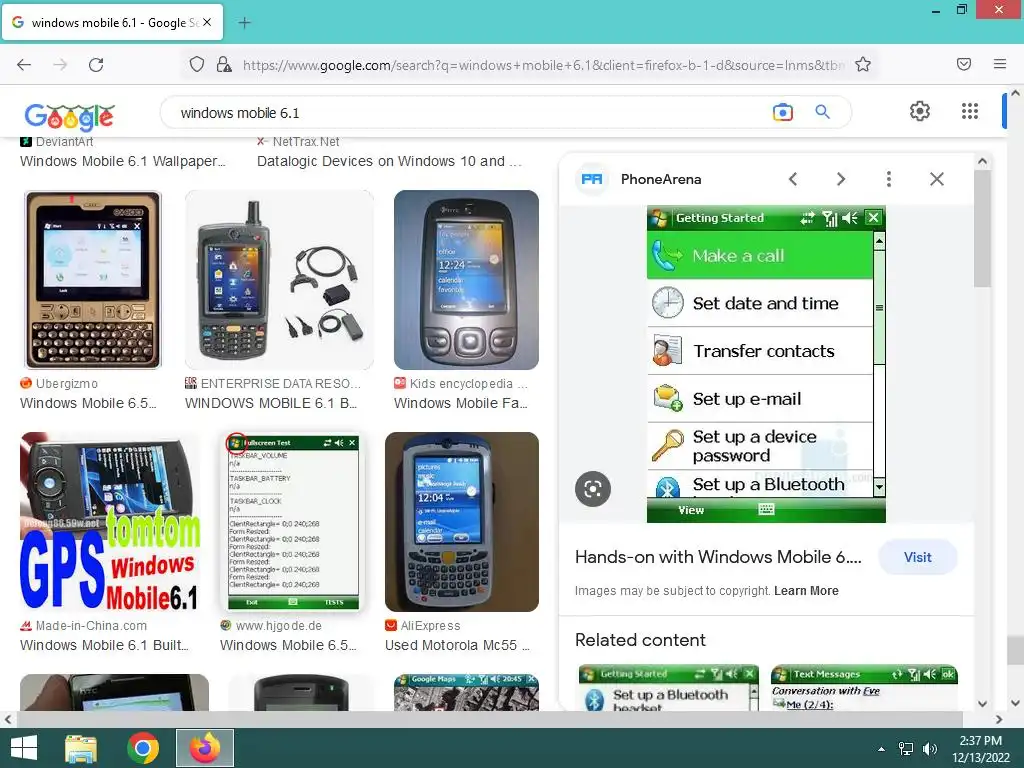Open Google quick settings gear
The image size is (1024, 768).
(x=920, y=111)
